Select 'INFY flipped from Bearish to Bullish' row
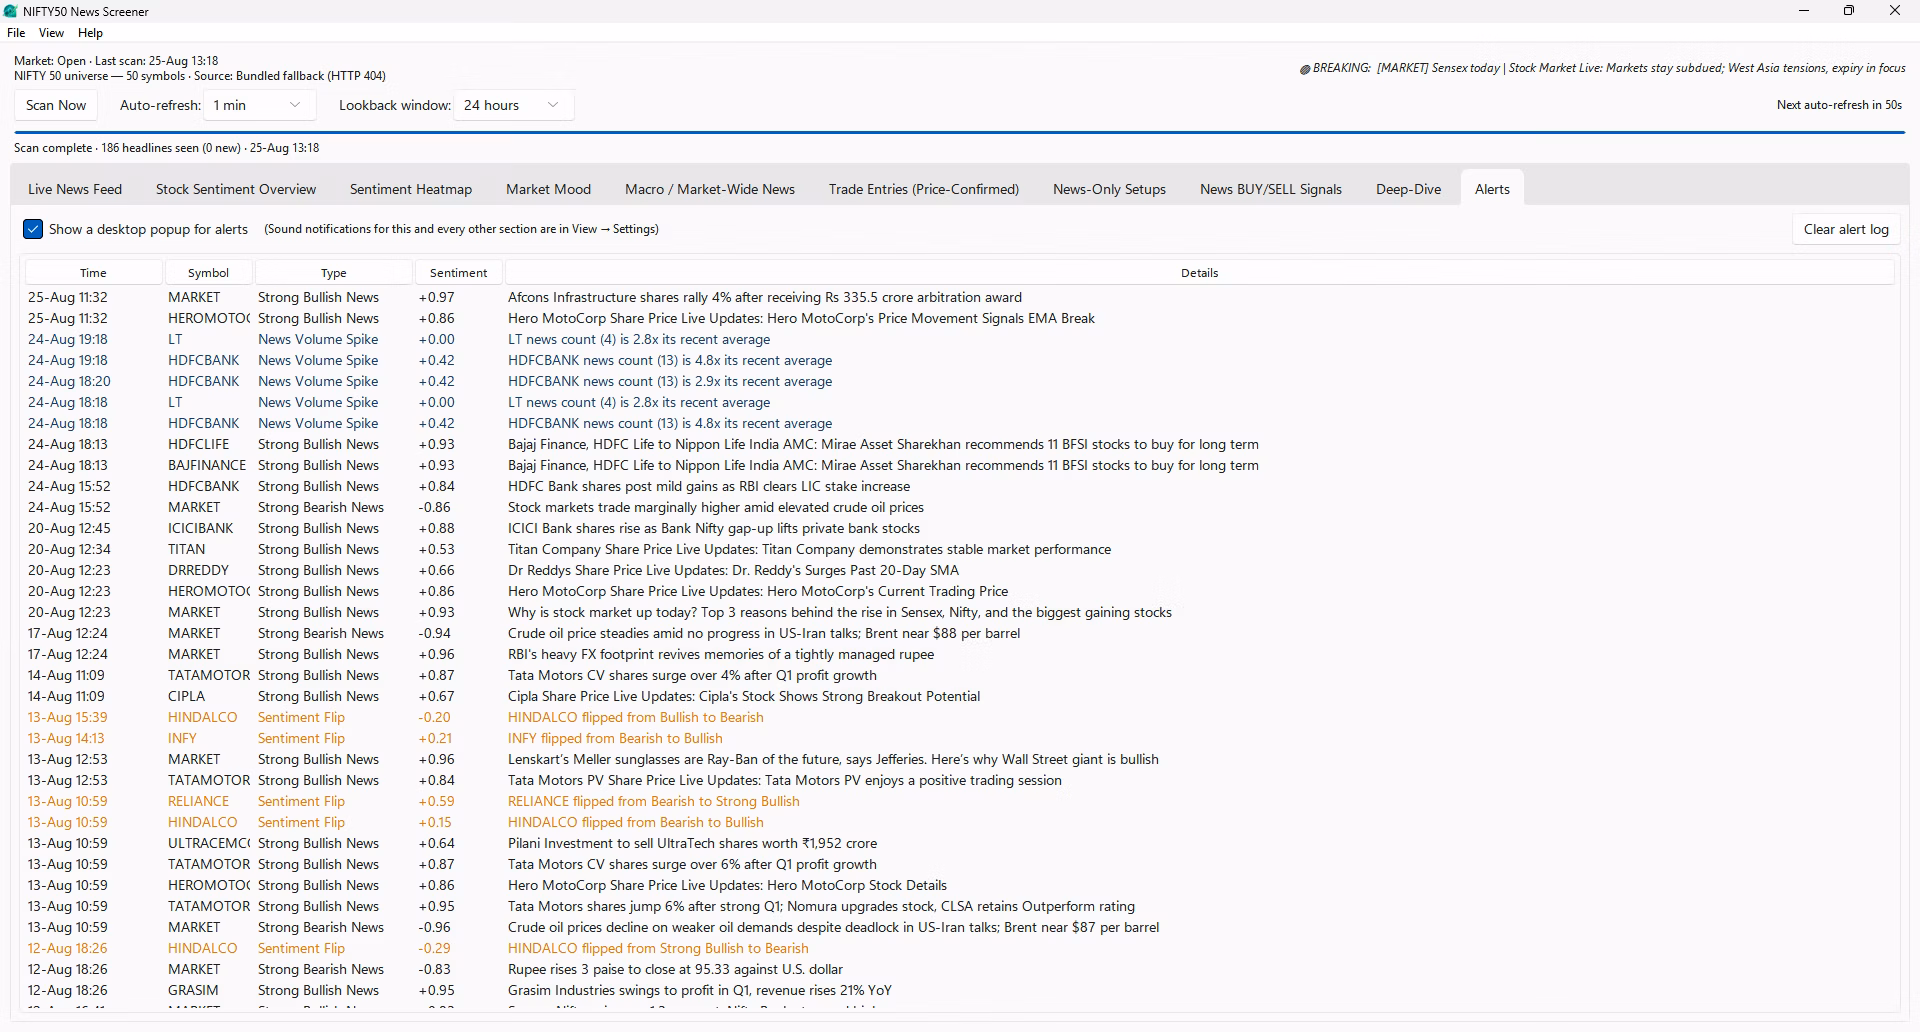This screenshot has width=1920, height=1032. [960, 738]
